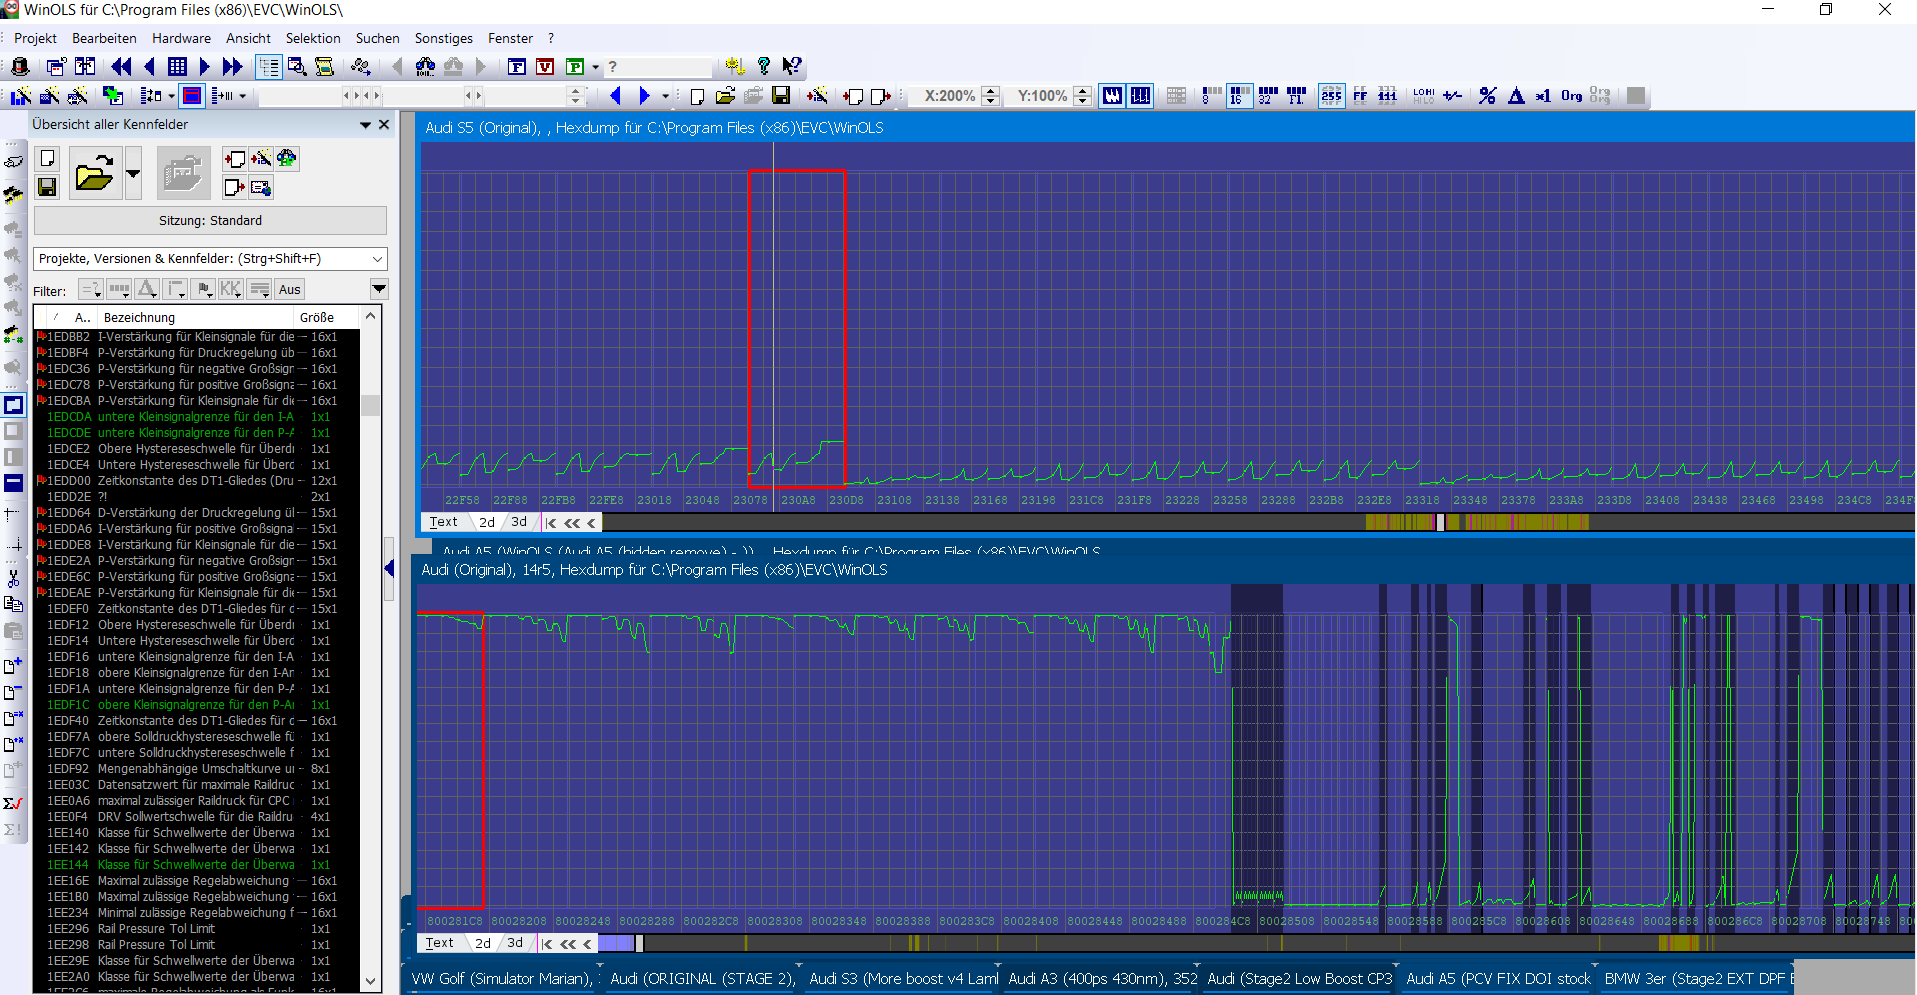Viewport: 1917px width, 995px height.
Task: Click the import document icon with red arrow in panel
Action: pyautogui.click(x=234, y=159)
